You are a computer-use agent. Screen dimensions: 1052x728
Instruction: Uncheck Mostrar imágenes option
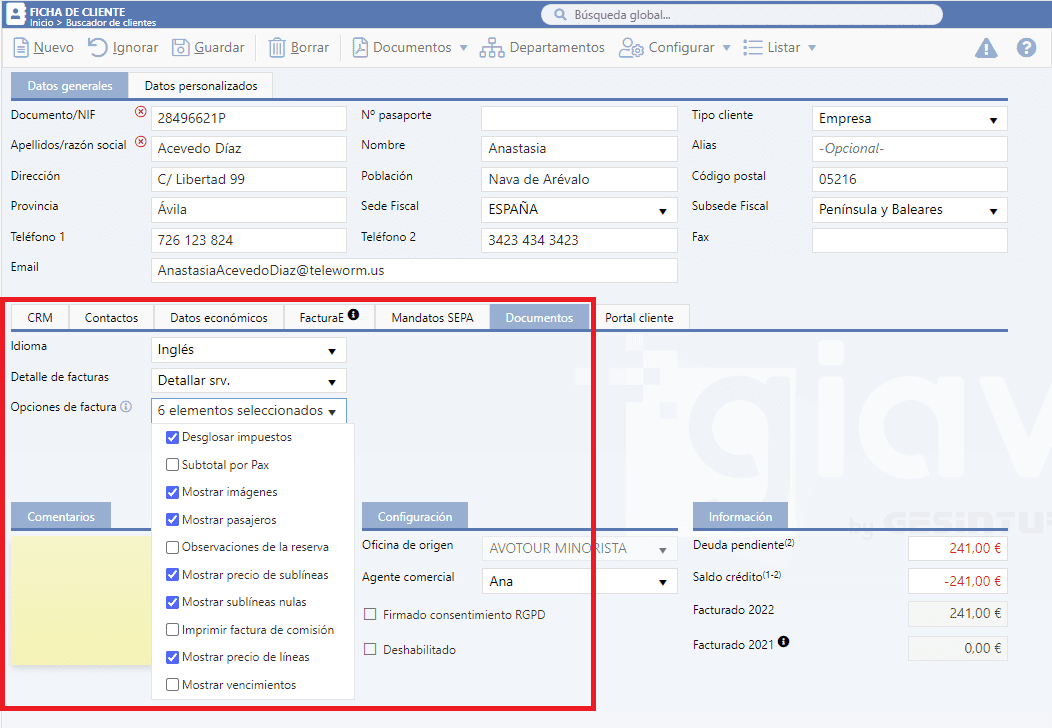click(x=172, y=492)
